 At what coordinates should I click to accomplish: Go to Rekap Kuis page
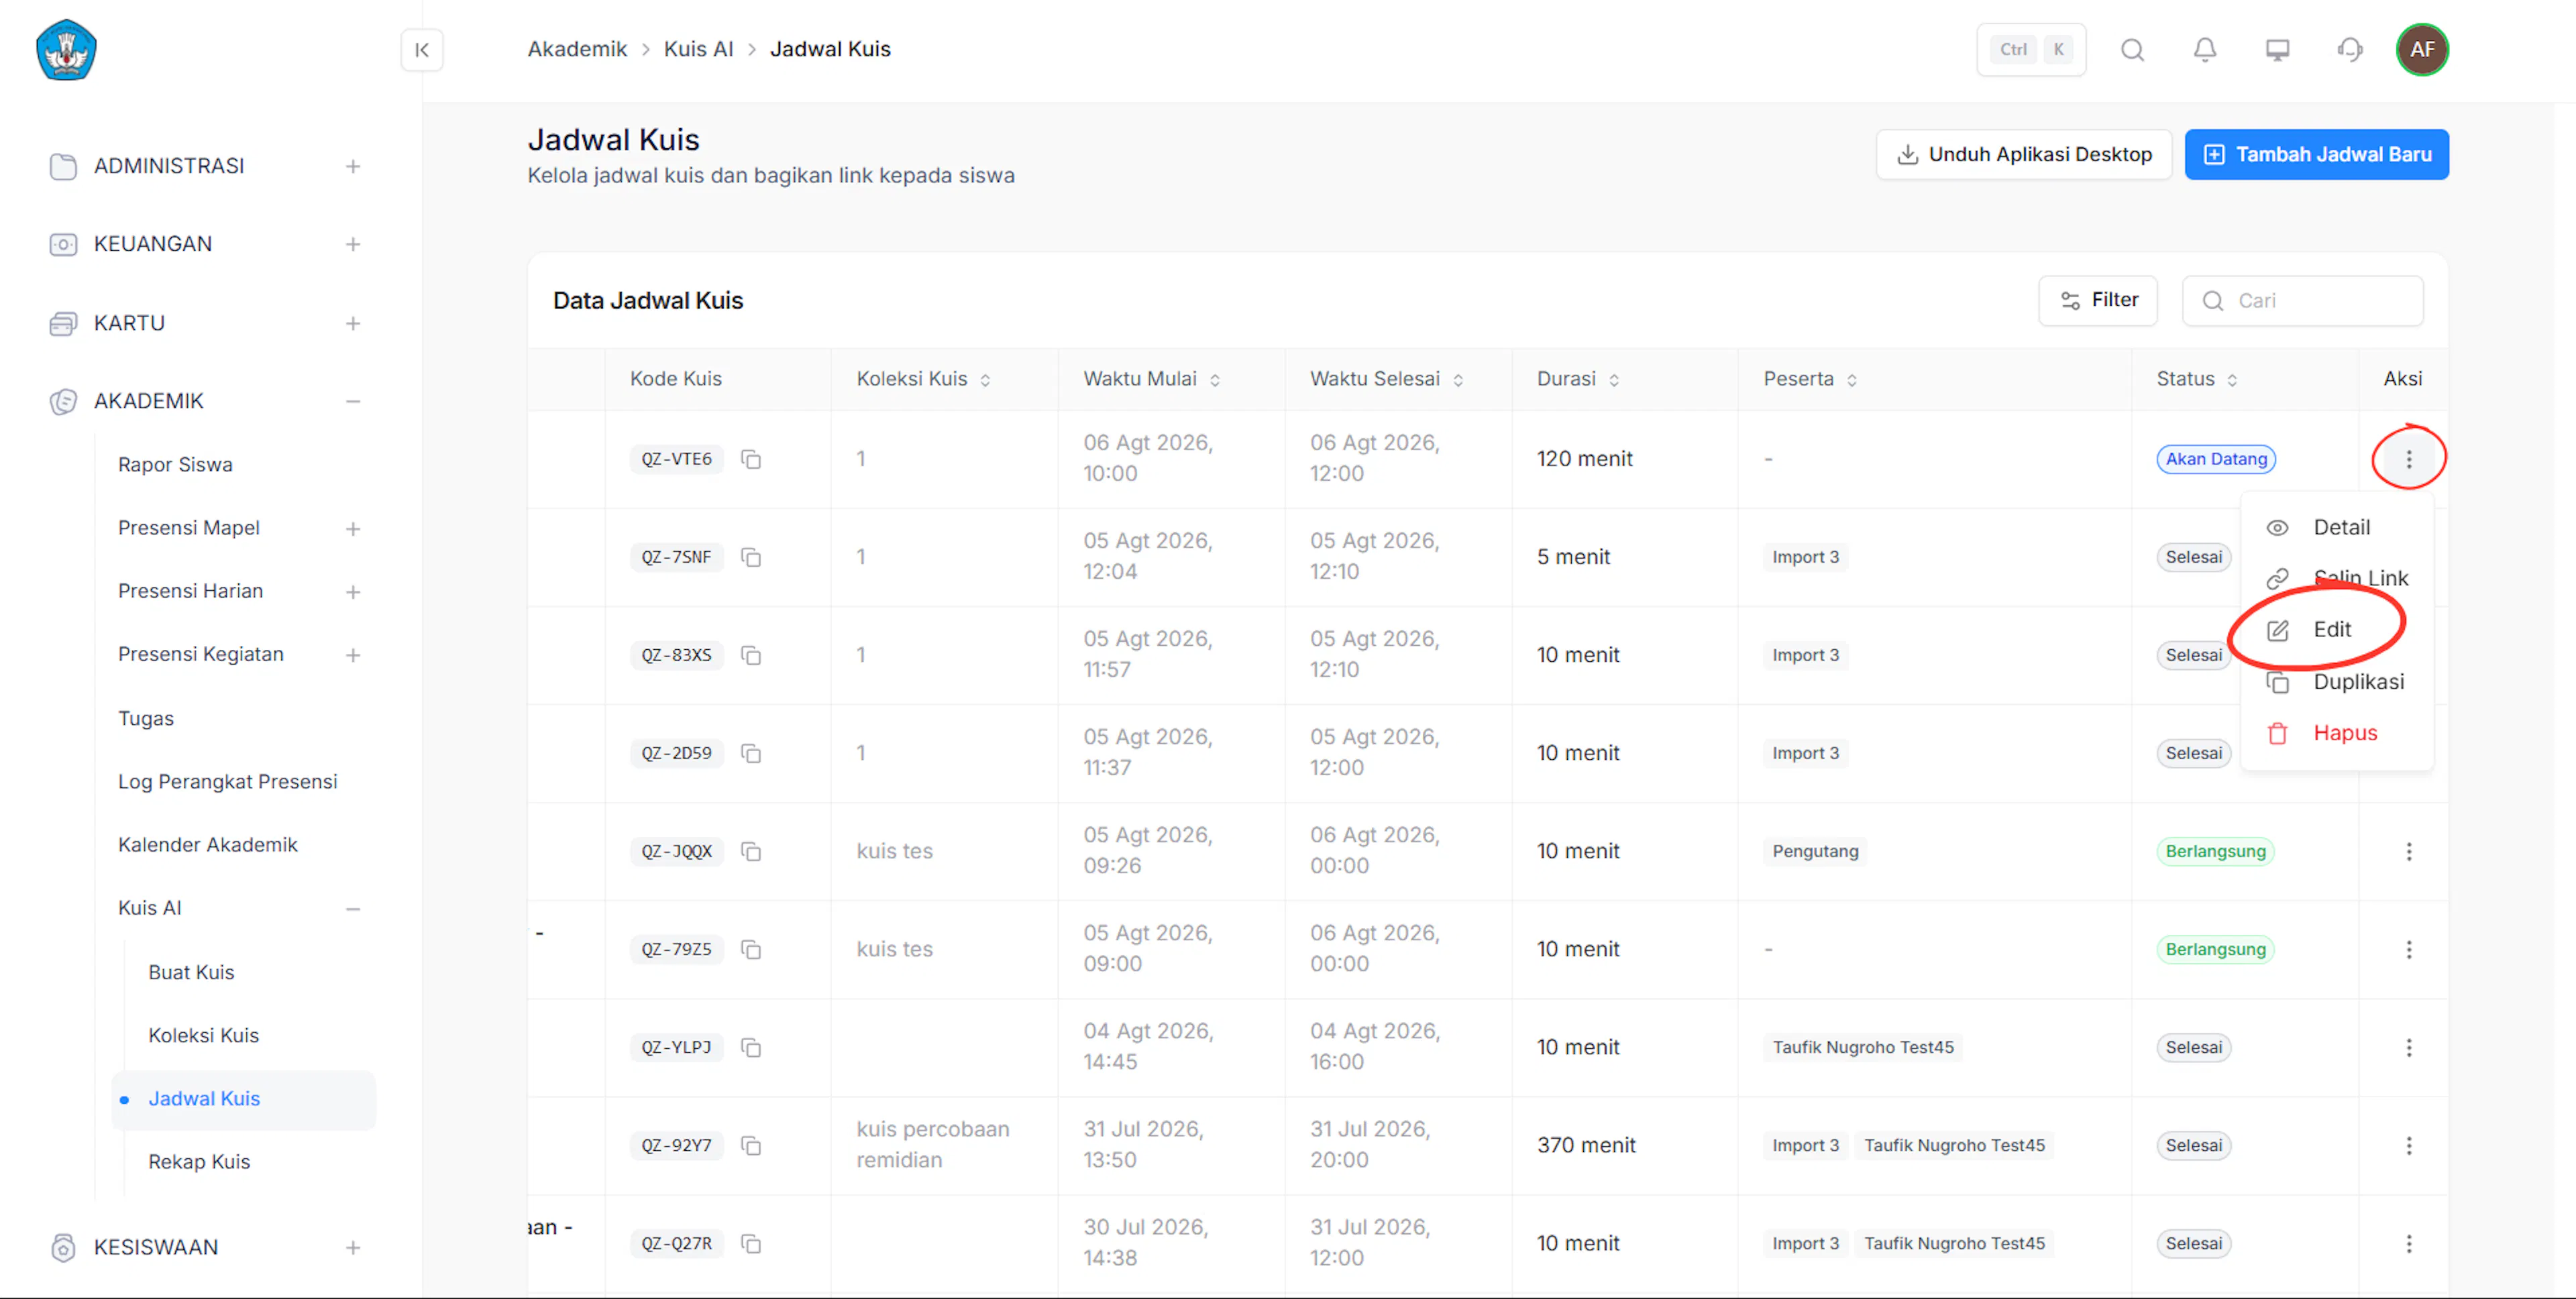pyautogui.click(x=199, y=1162)
